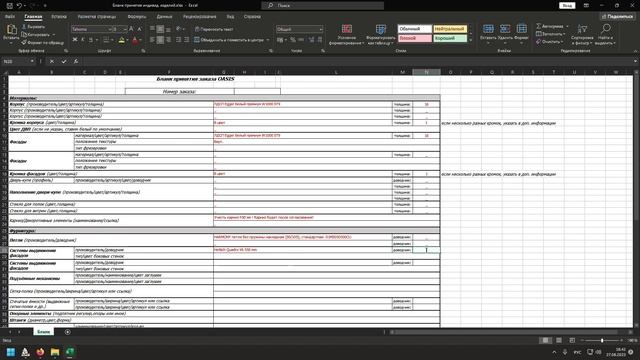Screen dimensions: 640x360
Task: Click the Decrease Decimal icon
Action: 320,40
